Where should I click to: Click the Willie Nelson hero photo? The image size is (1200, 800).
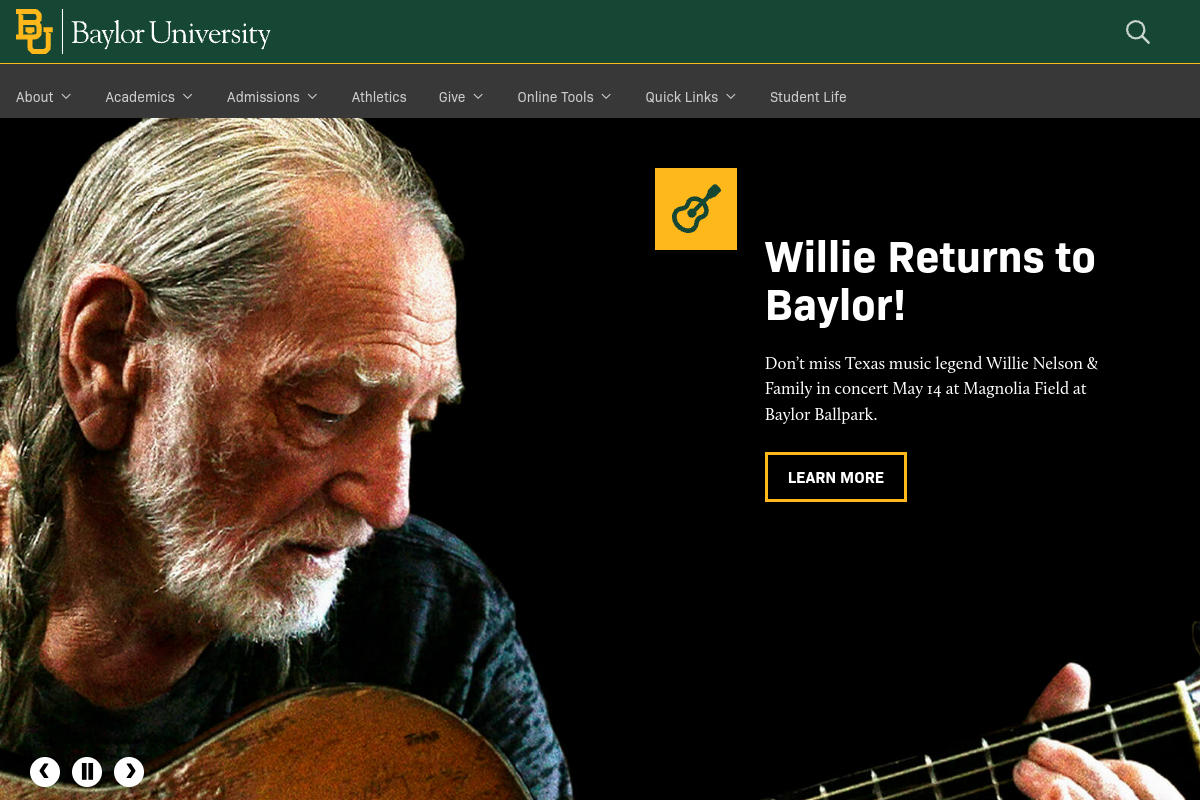point(280,450)
